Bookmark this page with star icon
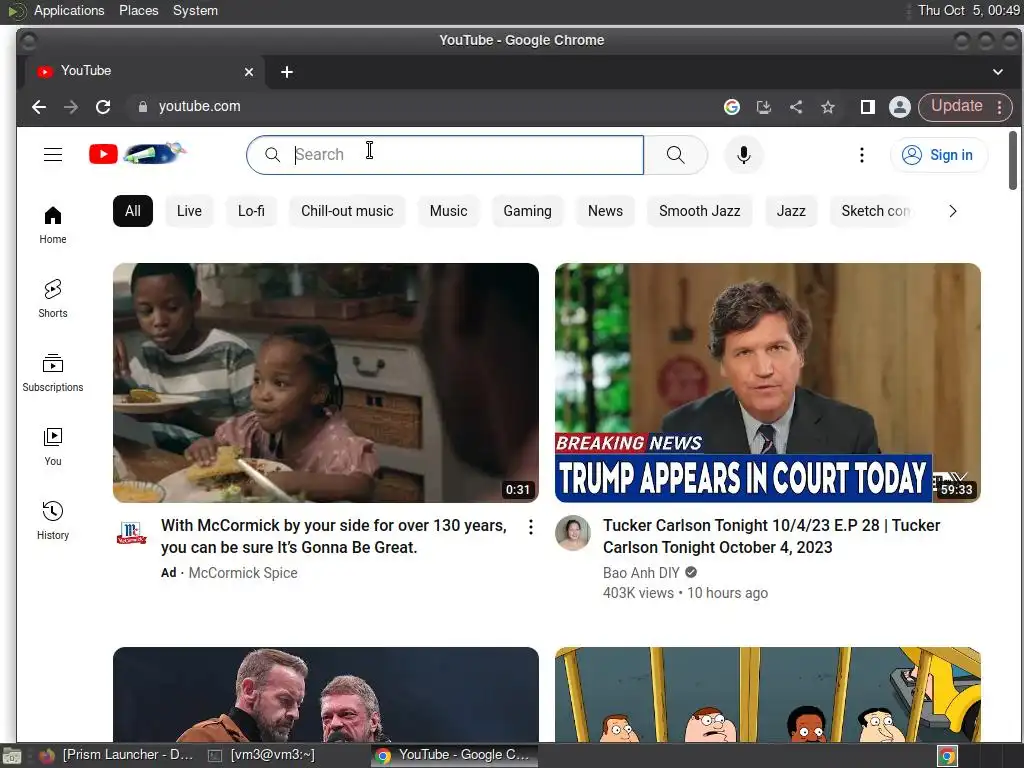The width and height of the screenshot is (1024, 768). click(828, 106)
